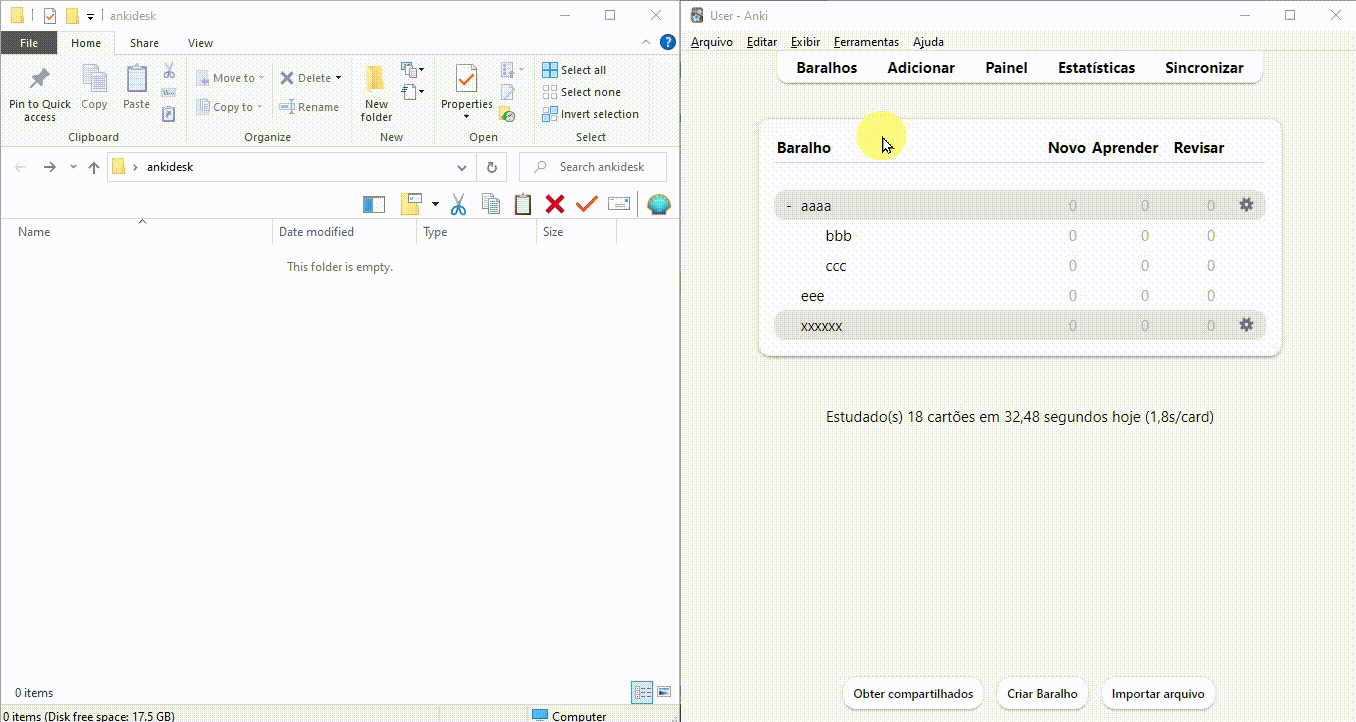Switch to the View ribbon tab
Viewport: 1356px width, 722px height.
tap(200, 43)
